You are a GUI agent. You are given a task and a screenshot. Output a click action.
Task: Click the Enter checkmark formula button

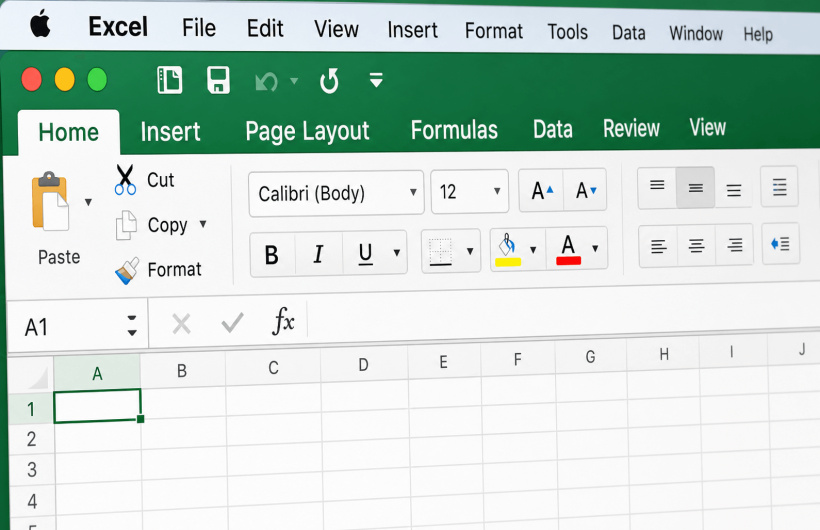coord(232,323)
